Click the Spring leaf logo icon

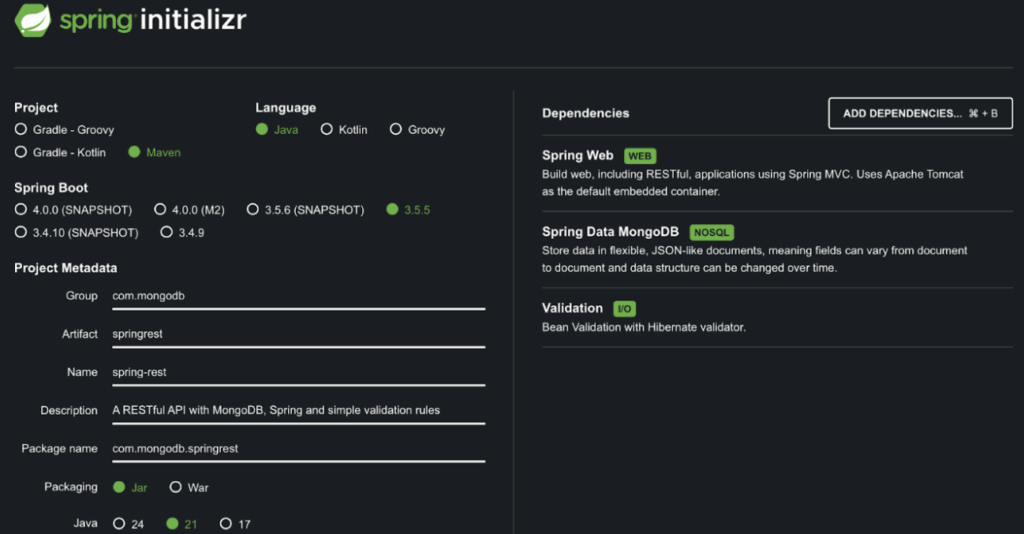(33, 20)
